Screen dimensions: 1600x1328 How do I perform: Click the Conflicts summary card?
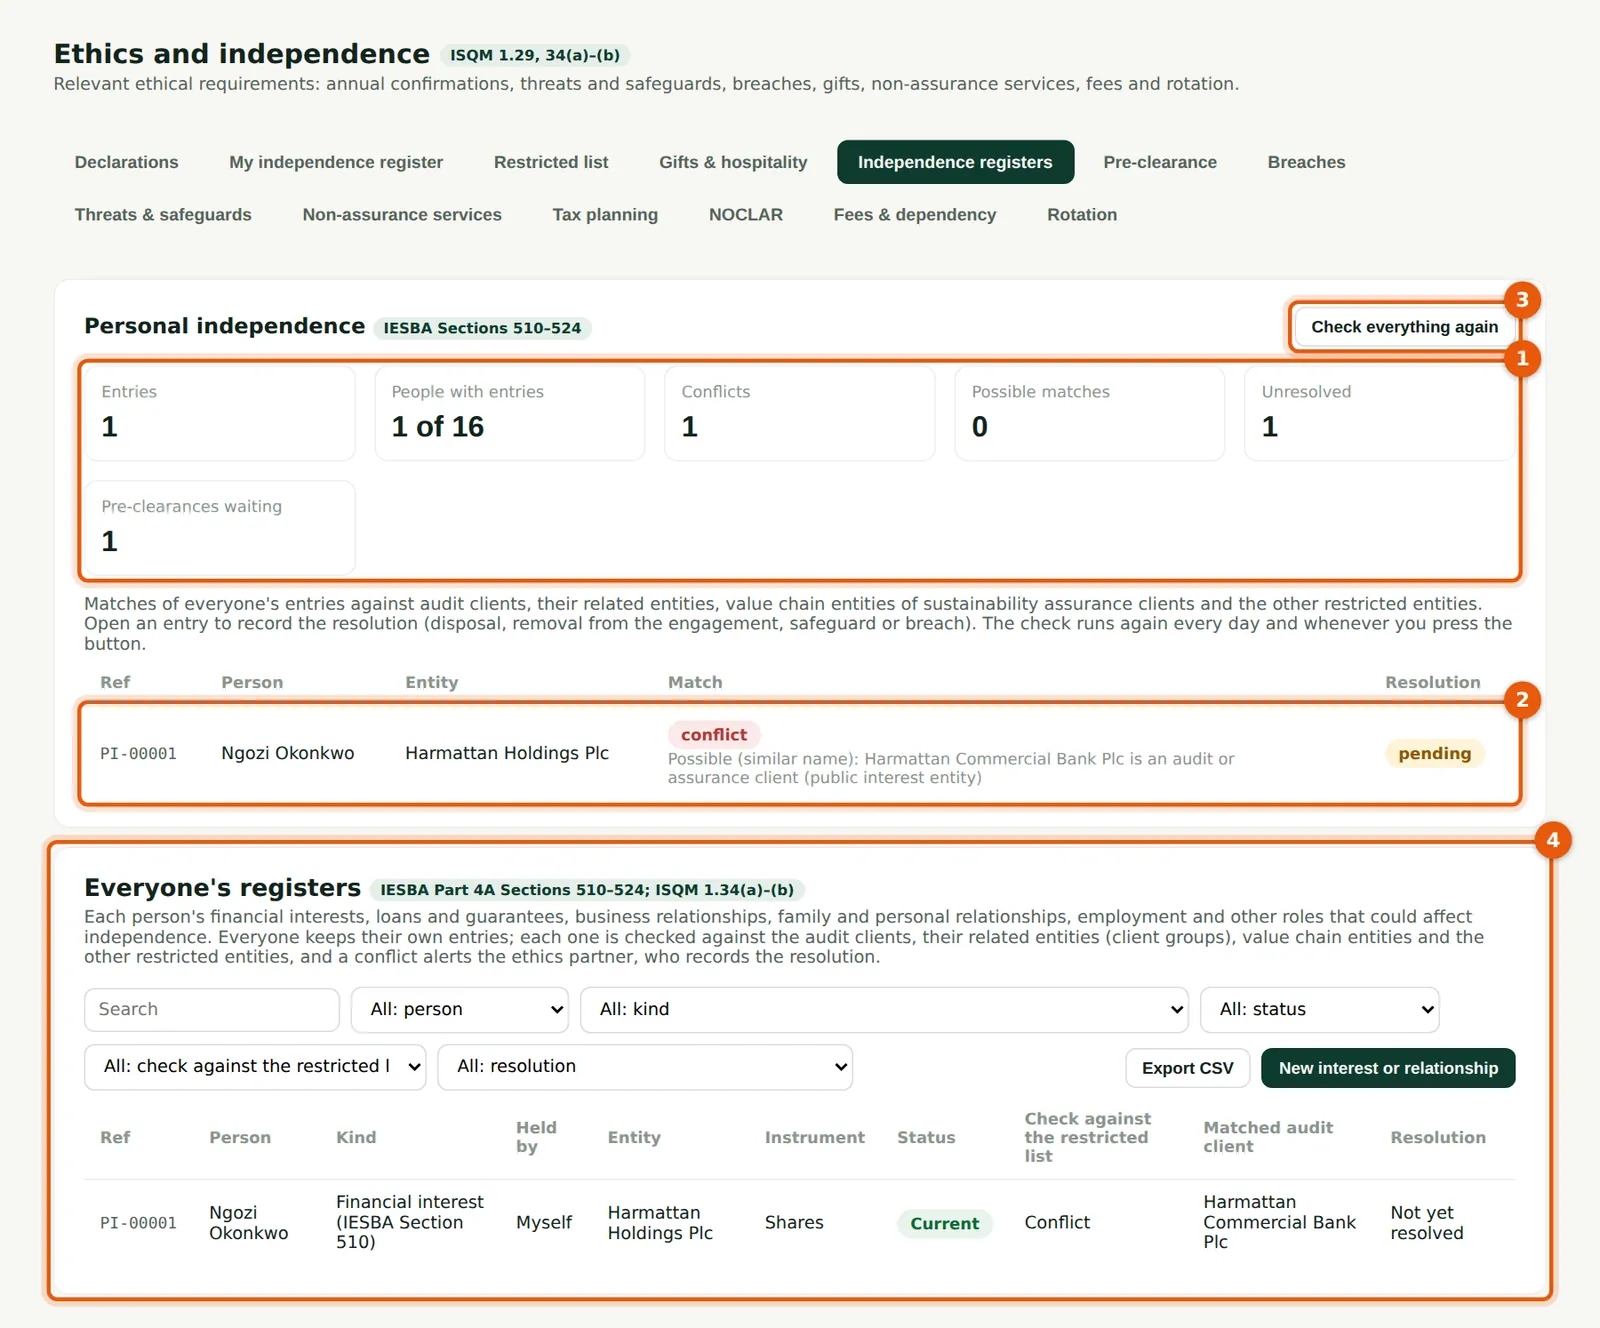click(800, 413)
